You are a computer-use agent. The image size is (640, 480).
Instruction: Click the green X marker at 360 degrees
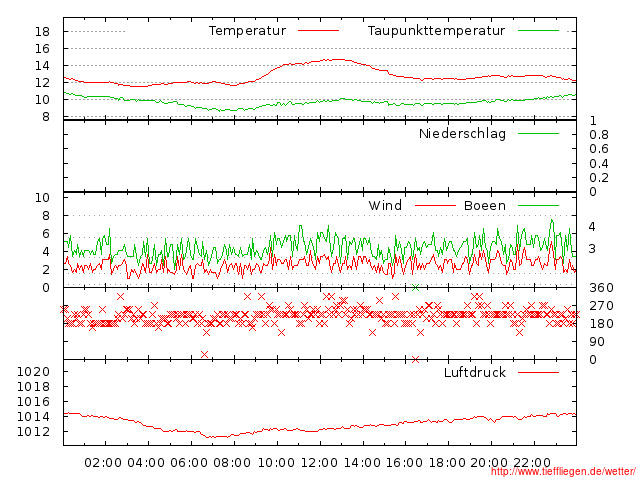416,287
